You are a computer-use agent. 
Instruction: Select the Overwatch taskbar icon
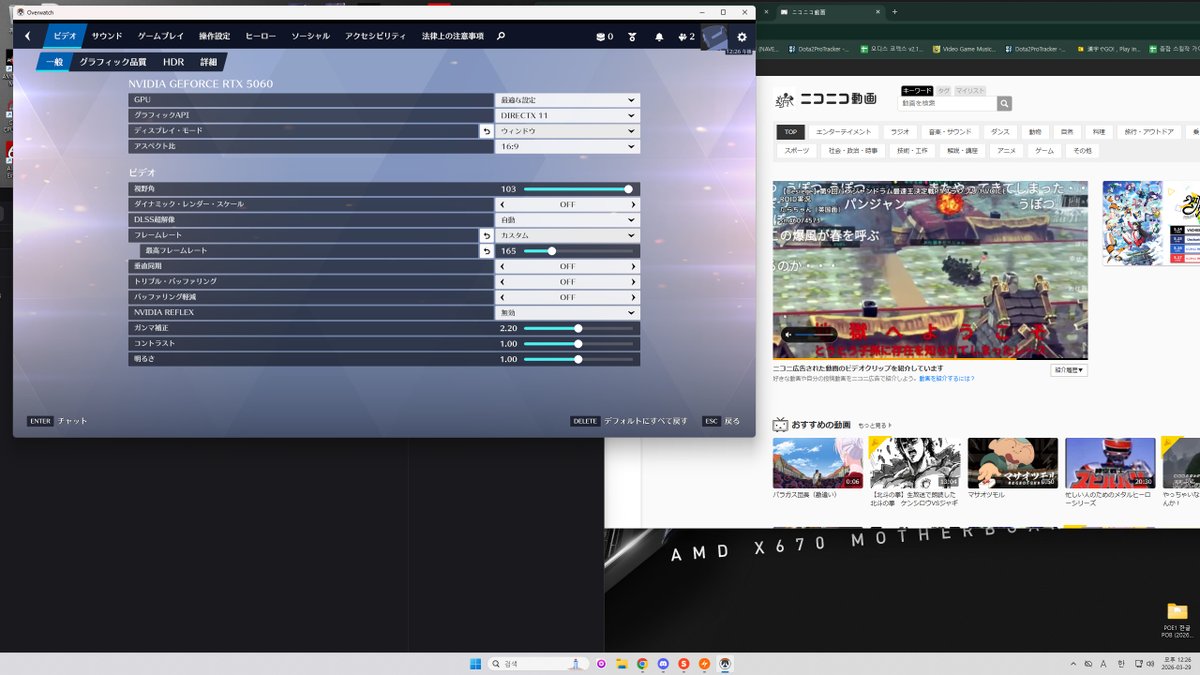[x=726, y=663]
